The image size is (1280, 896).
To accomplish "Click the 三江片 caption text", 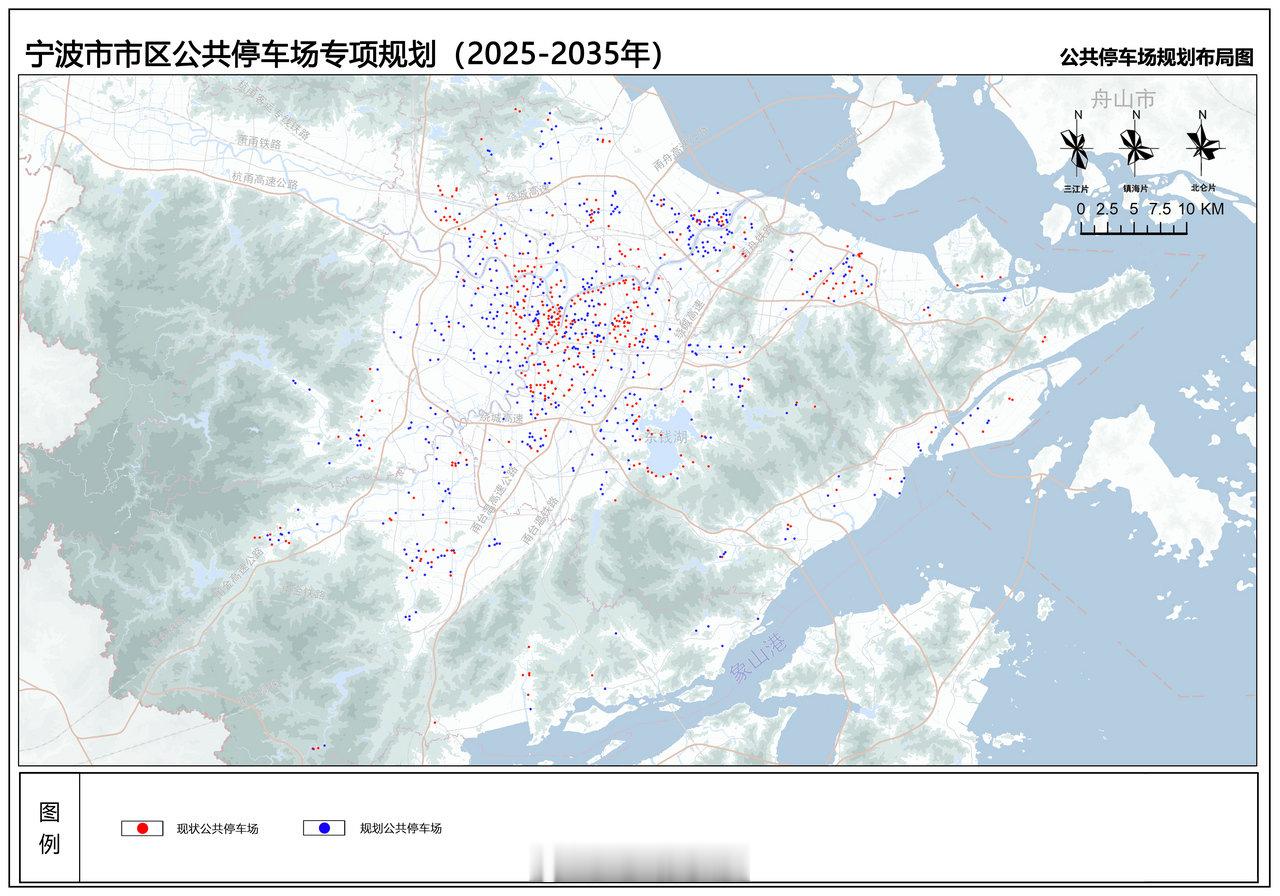I will 1077,187.
